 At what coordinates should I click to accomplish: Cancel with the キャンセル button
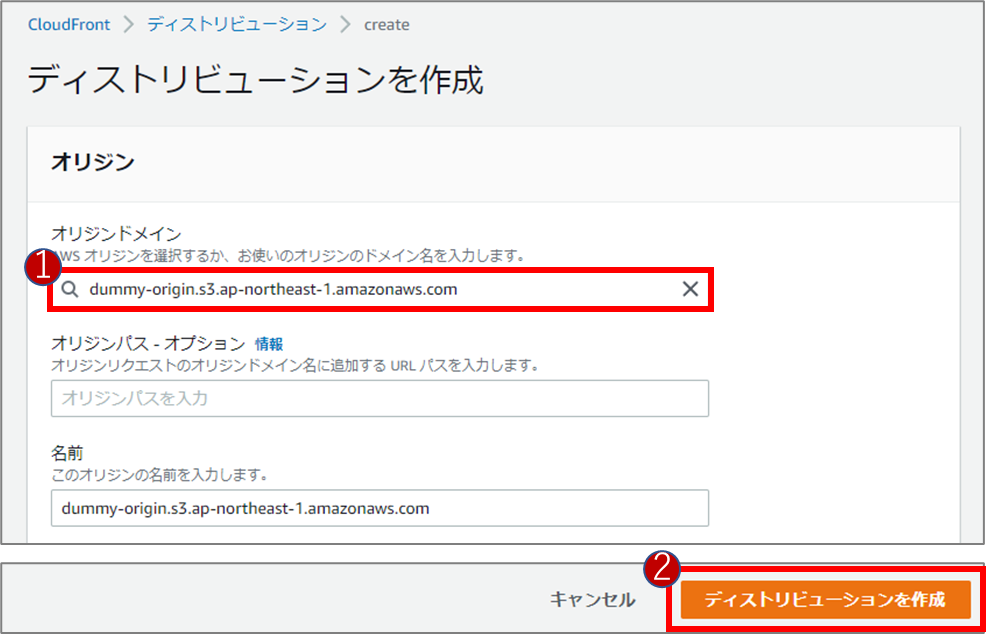coord(592,599)
